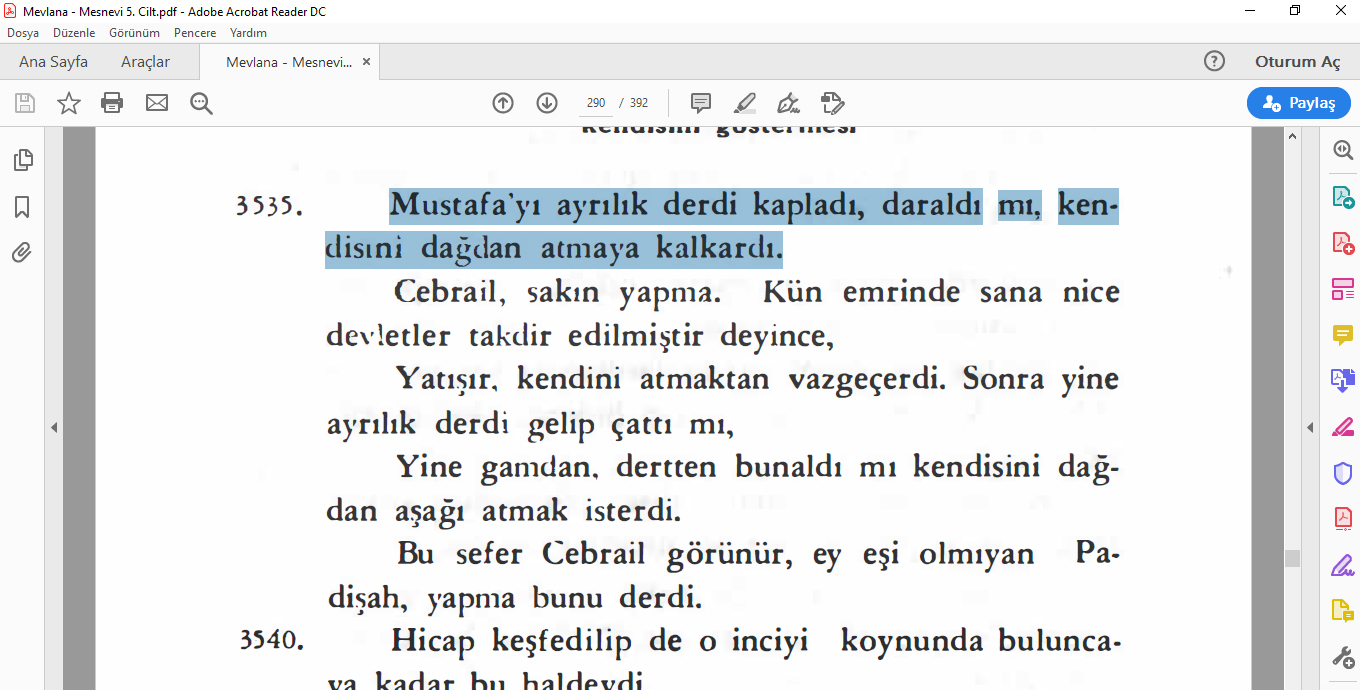Open the yellow page-with-note tool in right pane
Screen dimensions: 1360x690
click(x=1343, y=611)
